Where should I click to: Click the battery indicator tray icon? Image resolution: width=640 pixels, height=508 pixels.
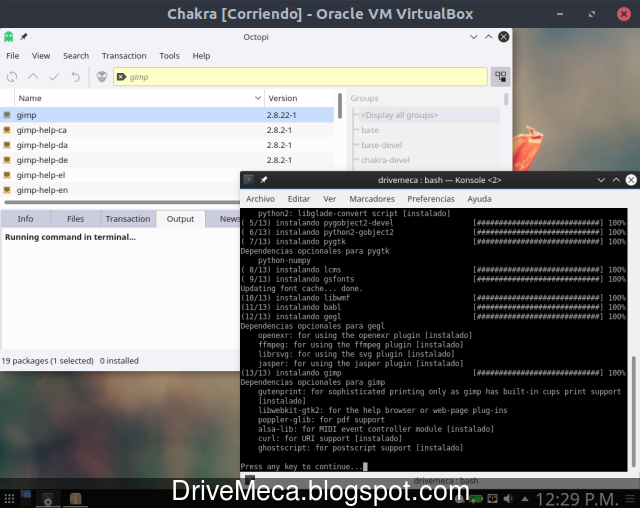476,499
